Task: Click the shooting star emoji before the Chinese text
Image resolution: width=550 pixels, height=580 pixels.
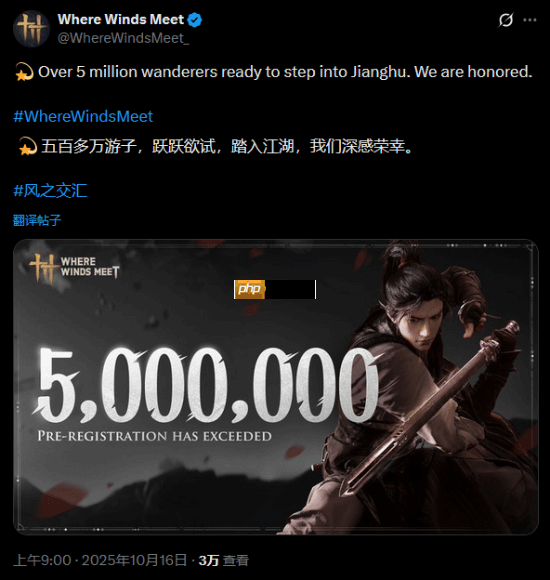Action: coord(28,146)
